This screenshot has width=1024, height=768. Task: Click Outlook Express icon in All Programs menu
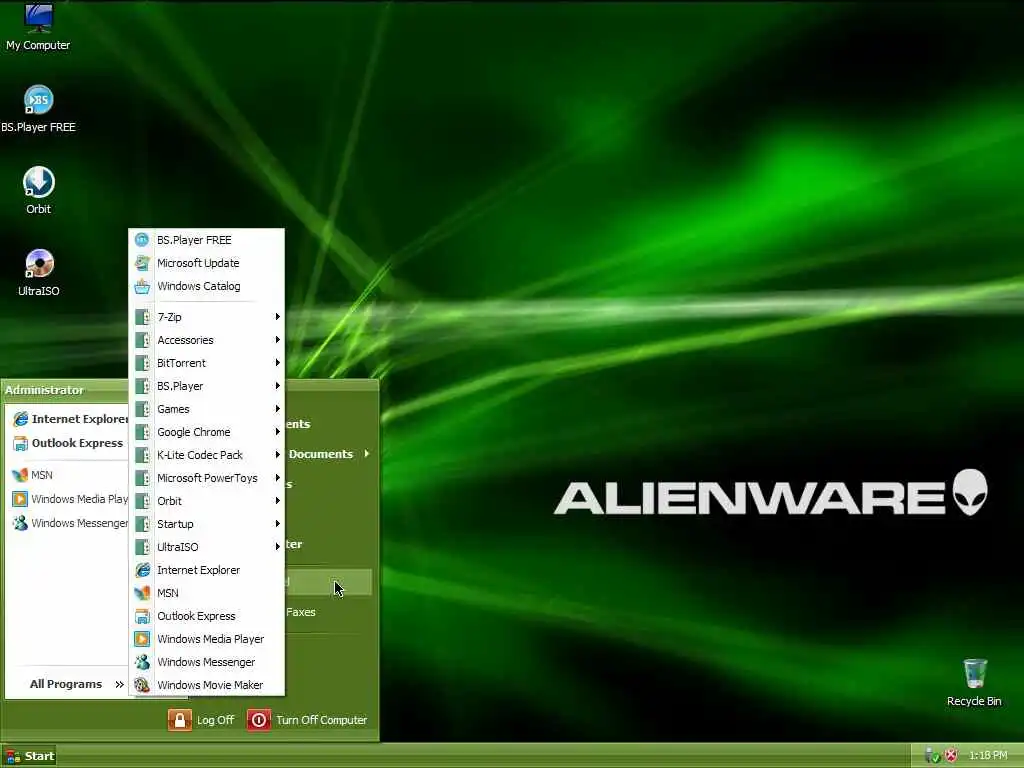click(x=142, y=616)
